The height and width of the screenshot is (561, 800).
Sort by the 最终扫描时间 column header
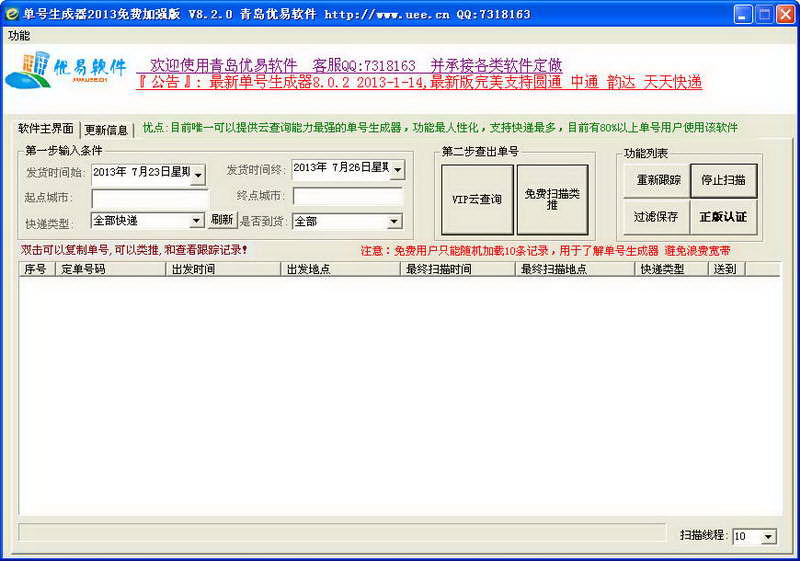458,269
